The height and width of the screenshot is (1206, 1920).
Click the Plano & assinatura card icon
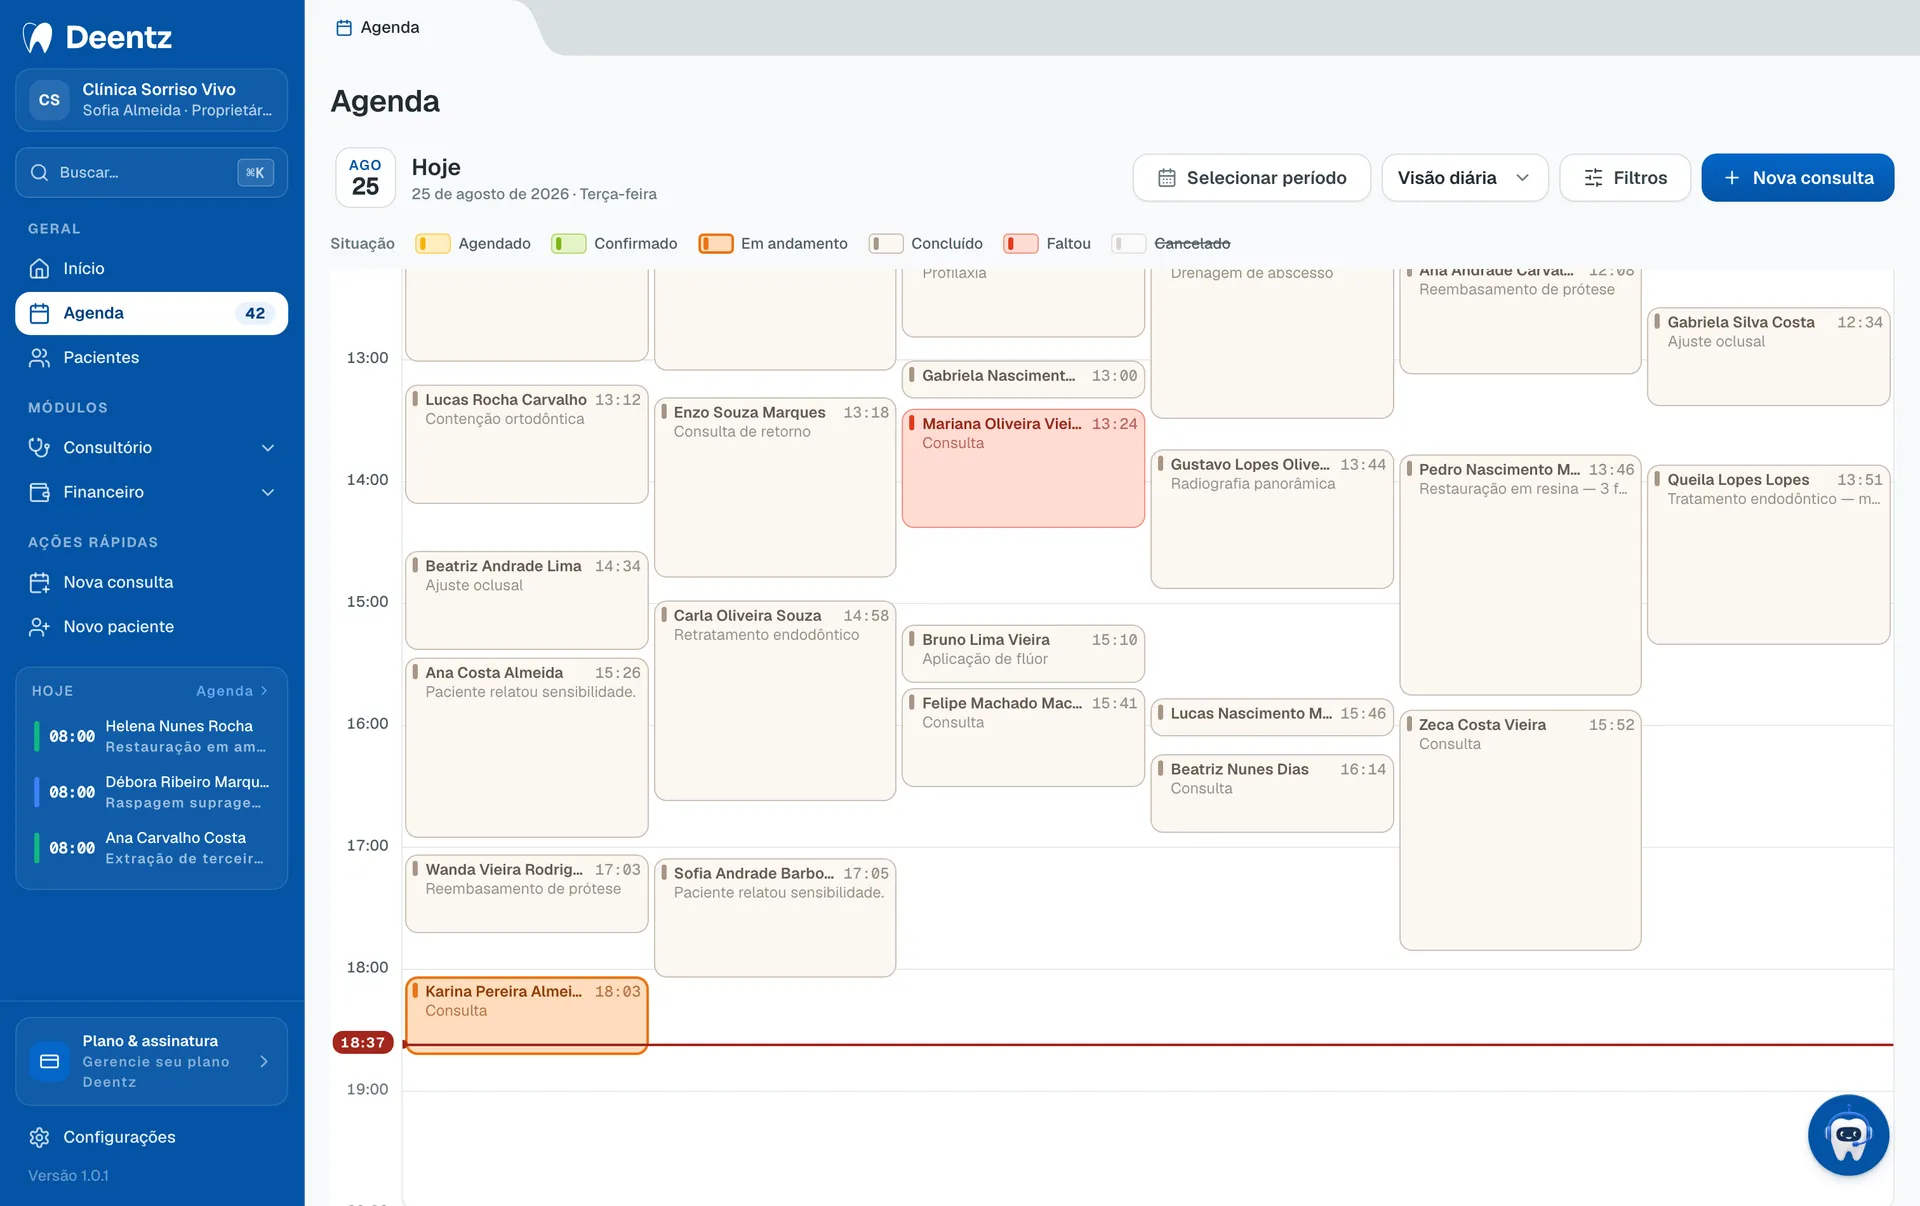tap(49, 1061)
